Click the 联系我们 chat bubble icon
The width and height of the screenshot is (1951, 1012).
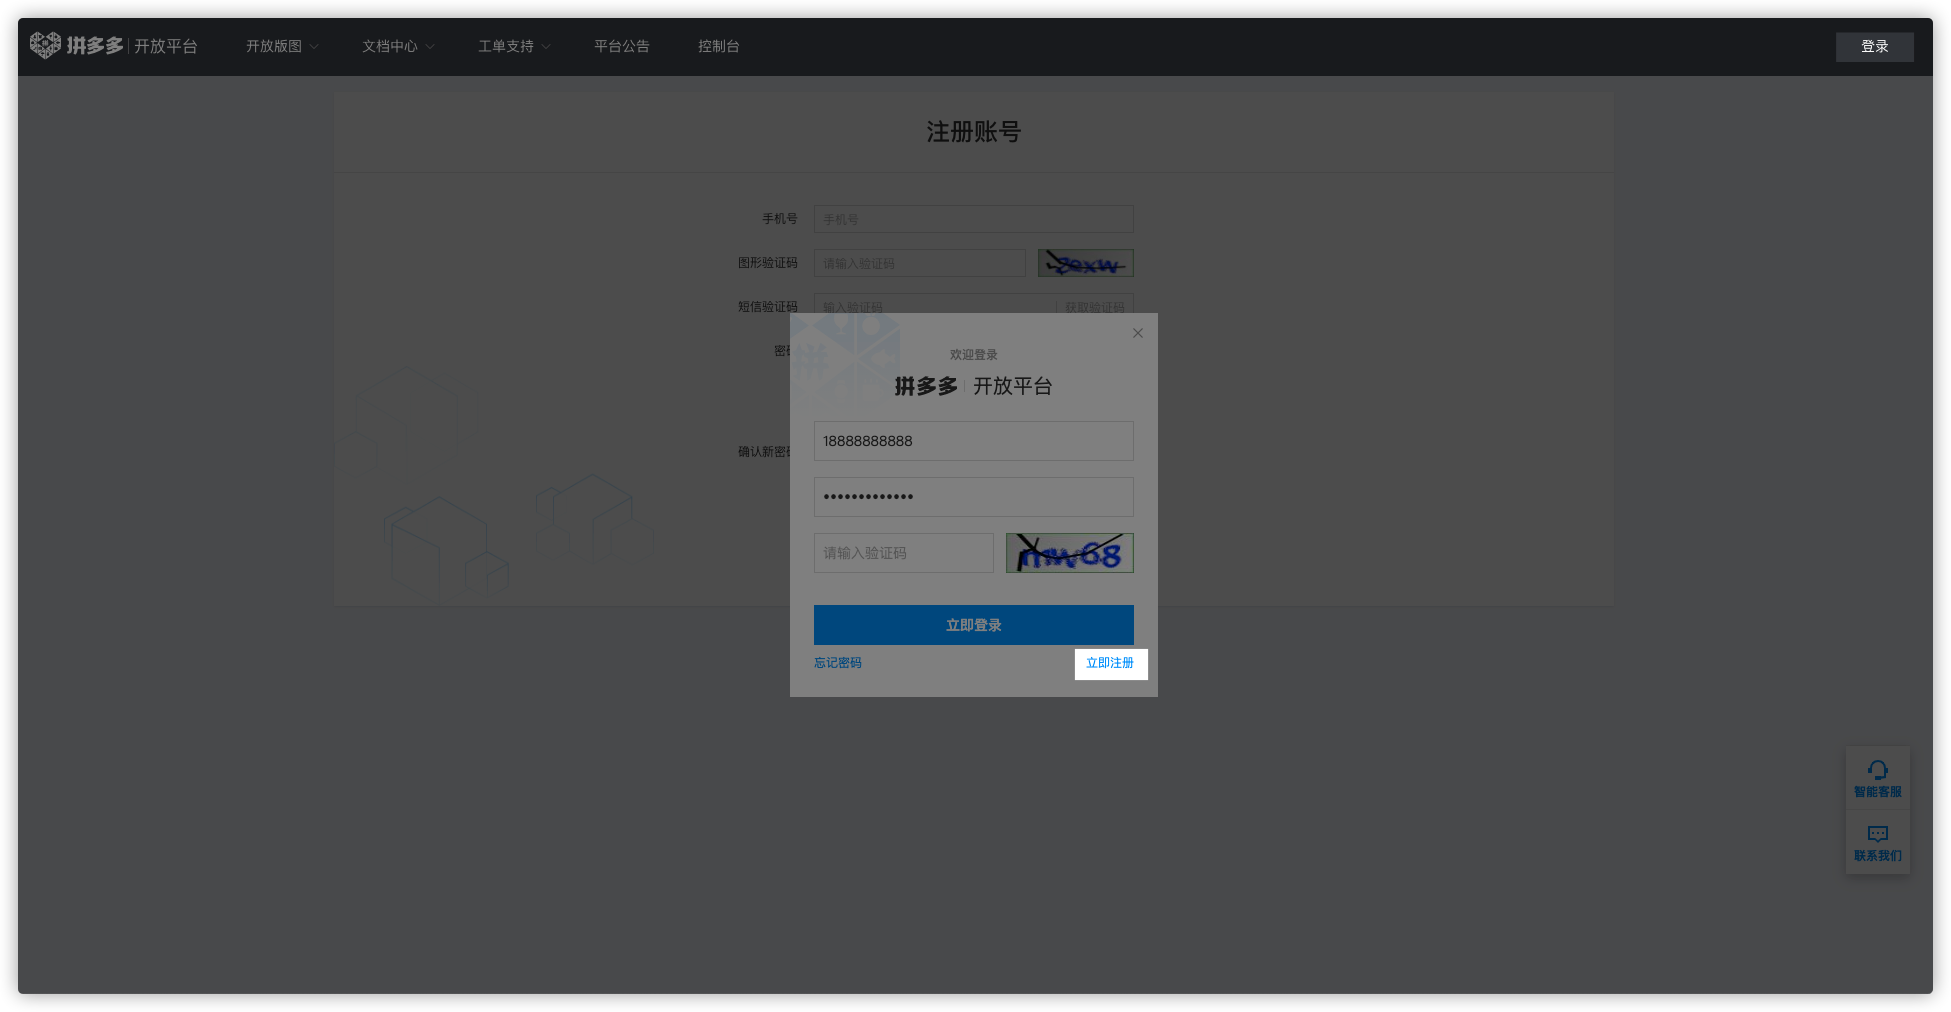pyautogui.click(x=1877, y=834)
